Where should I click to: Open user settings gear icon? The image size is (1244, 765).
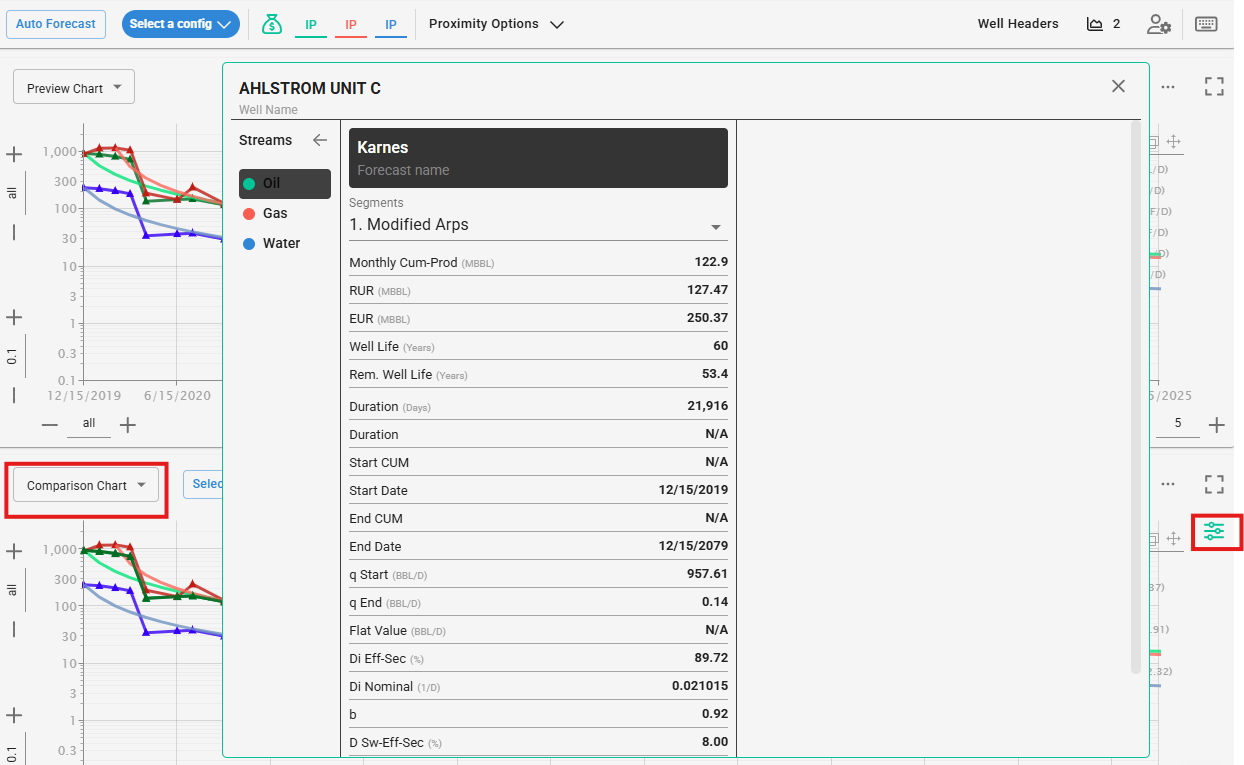pos(1159,24)
